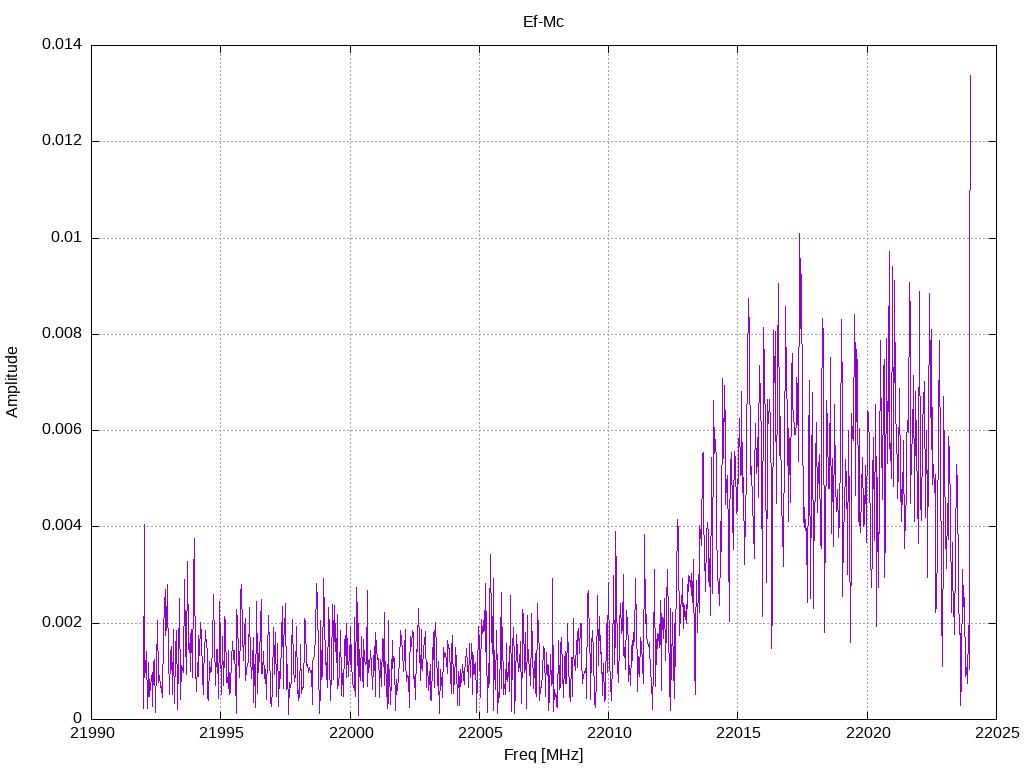Screen dimensions: 1024x768
Task: Click the 0.008 y-axis tick label
Action: point(61,334)
